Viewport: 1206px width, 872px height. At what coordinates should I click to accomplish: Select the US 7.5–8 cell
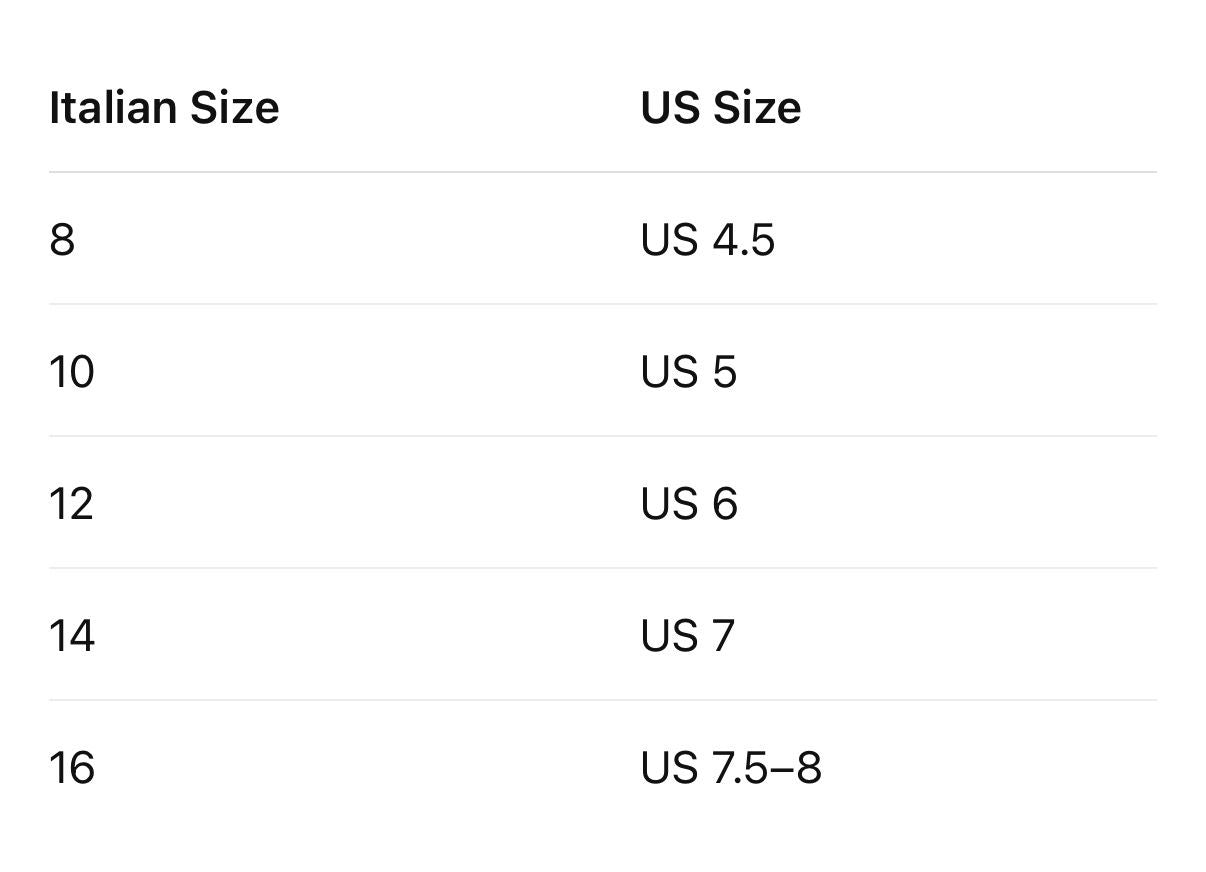(731, 768)
